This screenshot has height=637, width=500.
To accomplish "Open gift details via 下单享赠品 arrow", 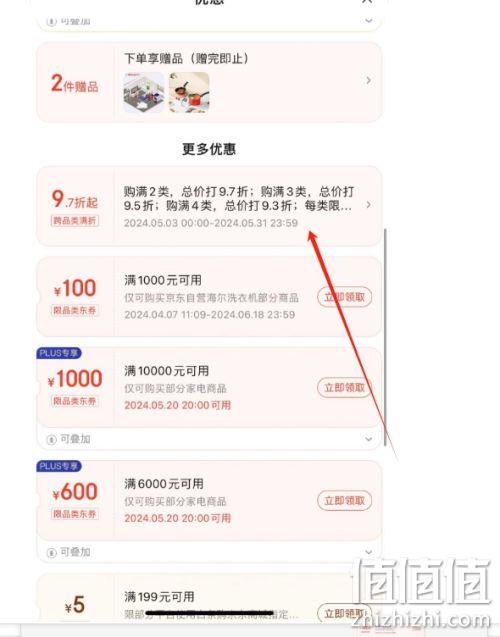I will [368, 80].
